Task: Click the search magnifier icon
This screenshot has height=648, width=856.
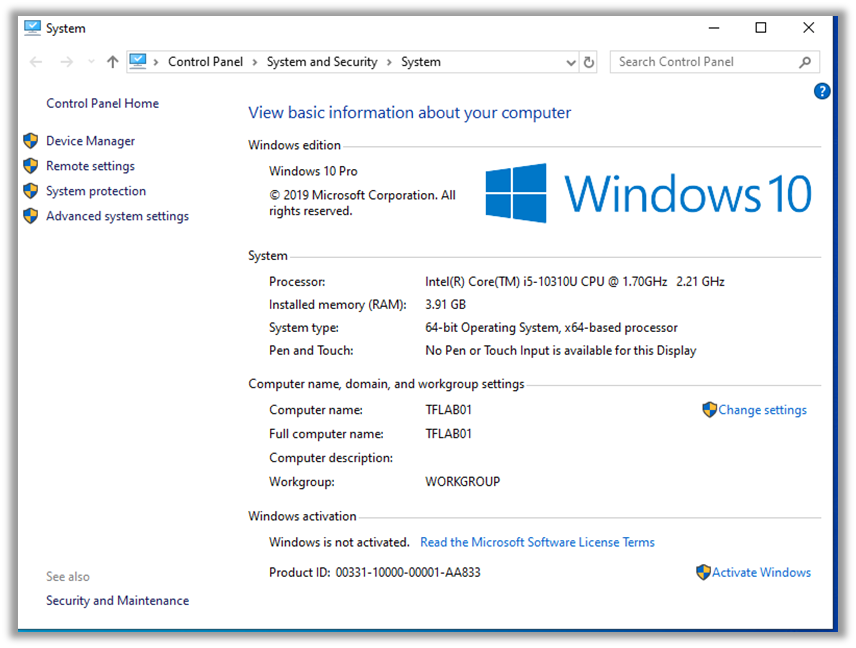Action: tap(805, 62)
